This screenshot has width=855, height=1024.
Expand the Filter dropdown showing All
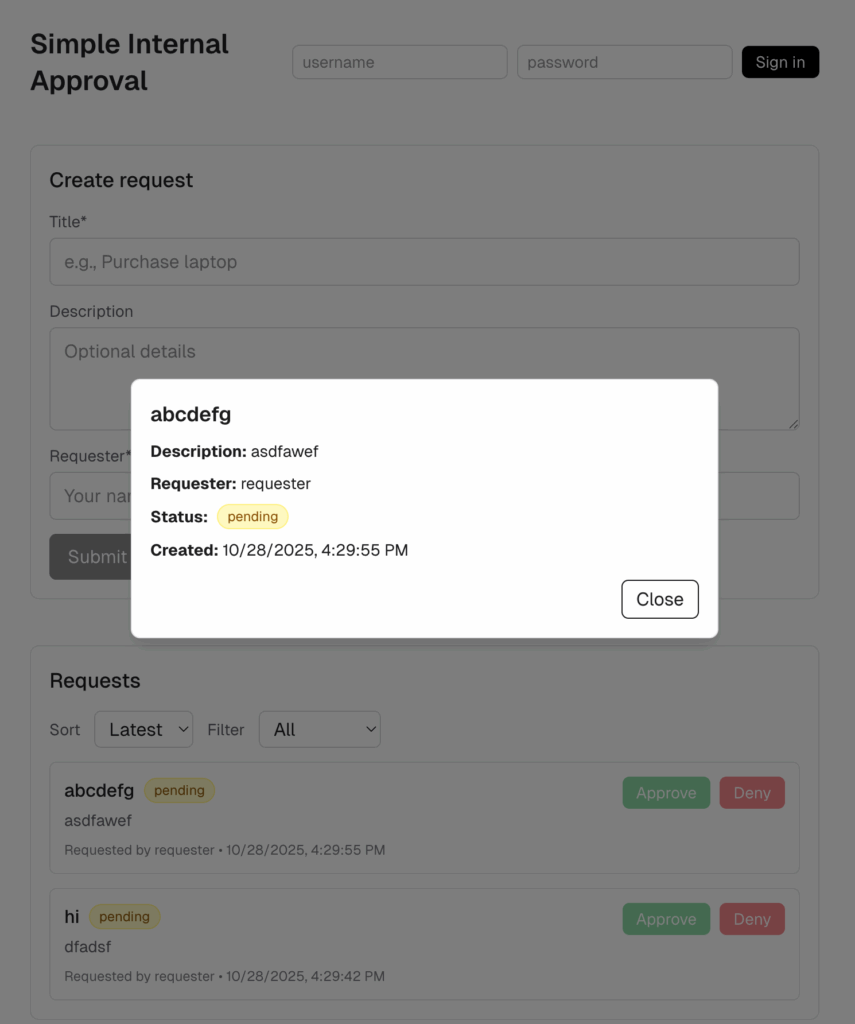tap(319, 730)
